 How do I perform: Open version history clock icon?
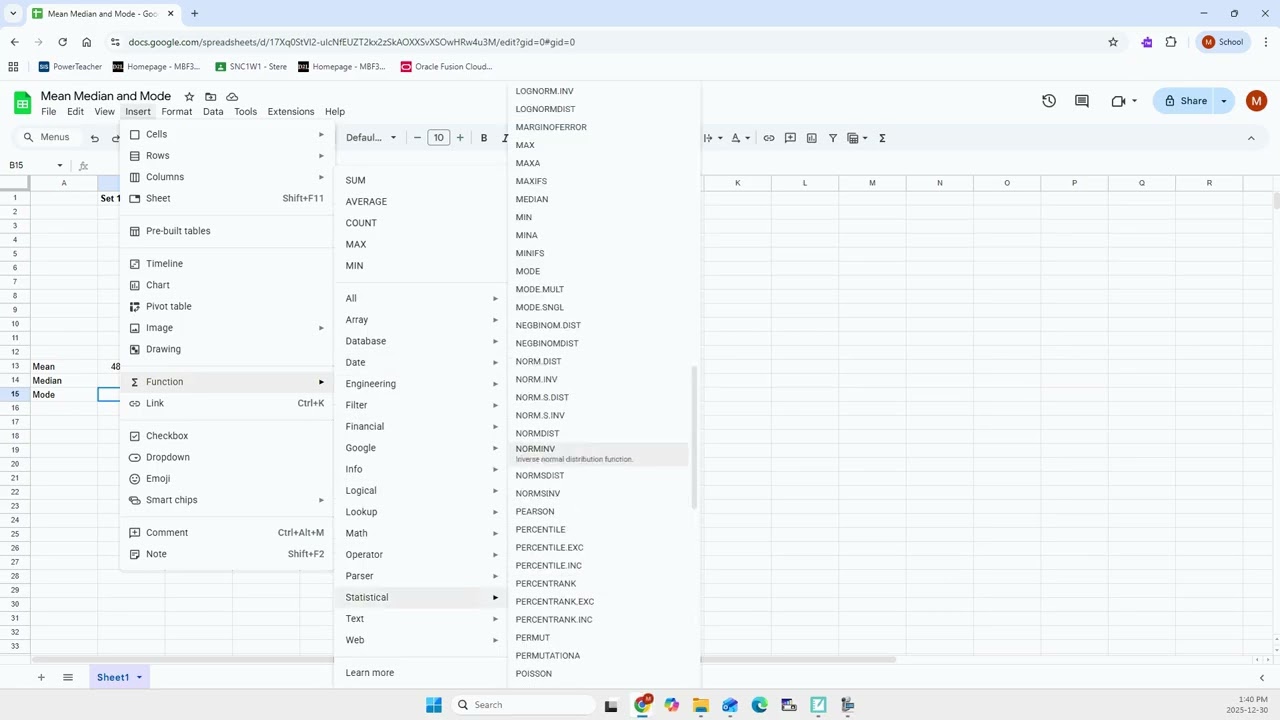coord(1049,101)
